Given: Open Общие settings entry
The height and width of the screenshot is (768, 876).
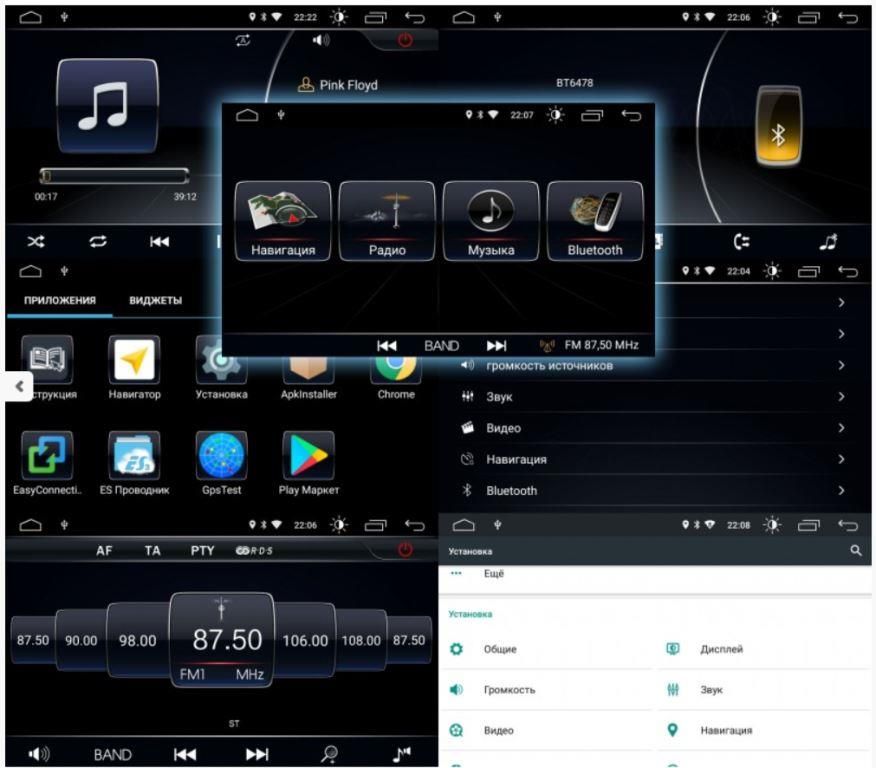Looking at the screenshot, I should (x=499, y=649).
